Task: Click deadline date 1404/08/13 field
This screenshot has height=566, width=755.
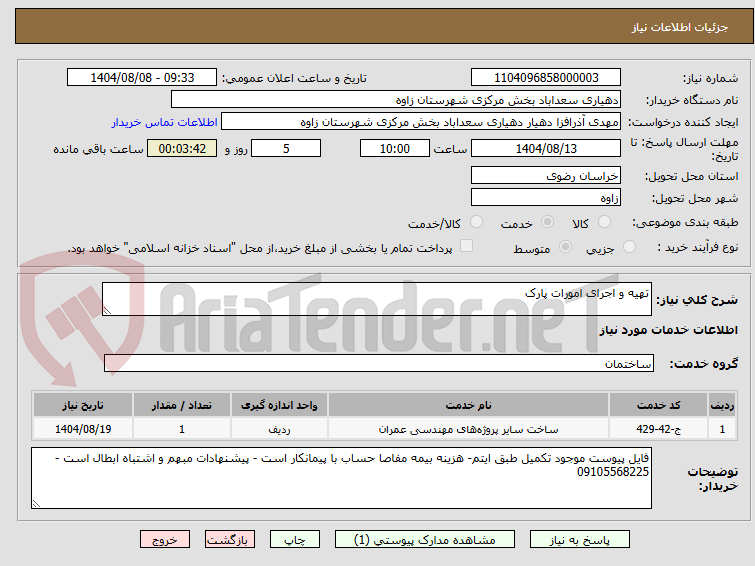Action: point(546,148)
